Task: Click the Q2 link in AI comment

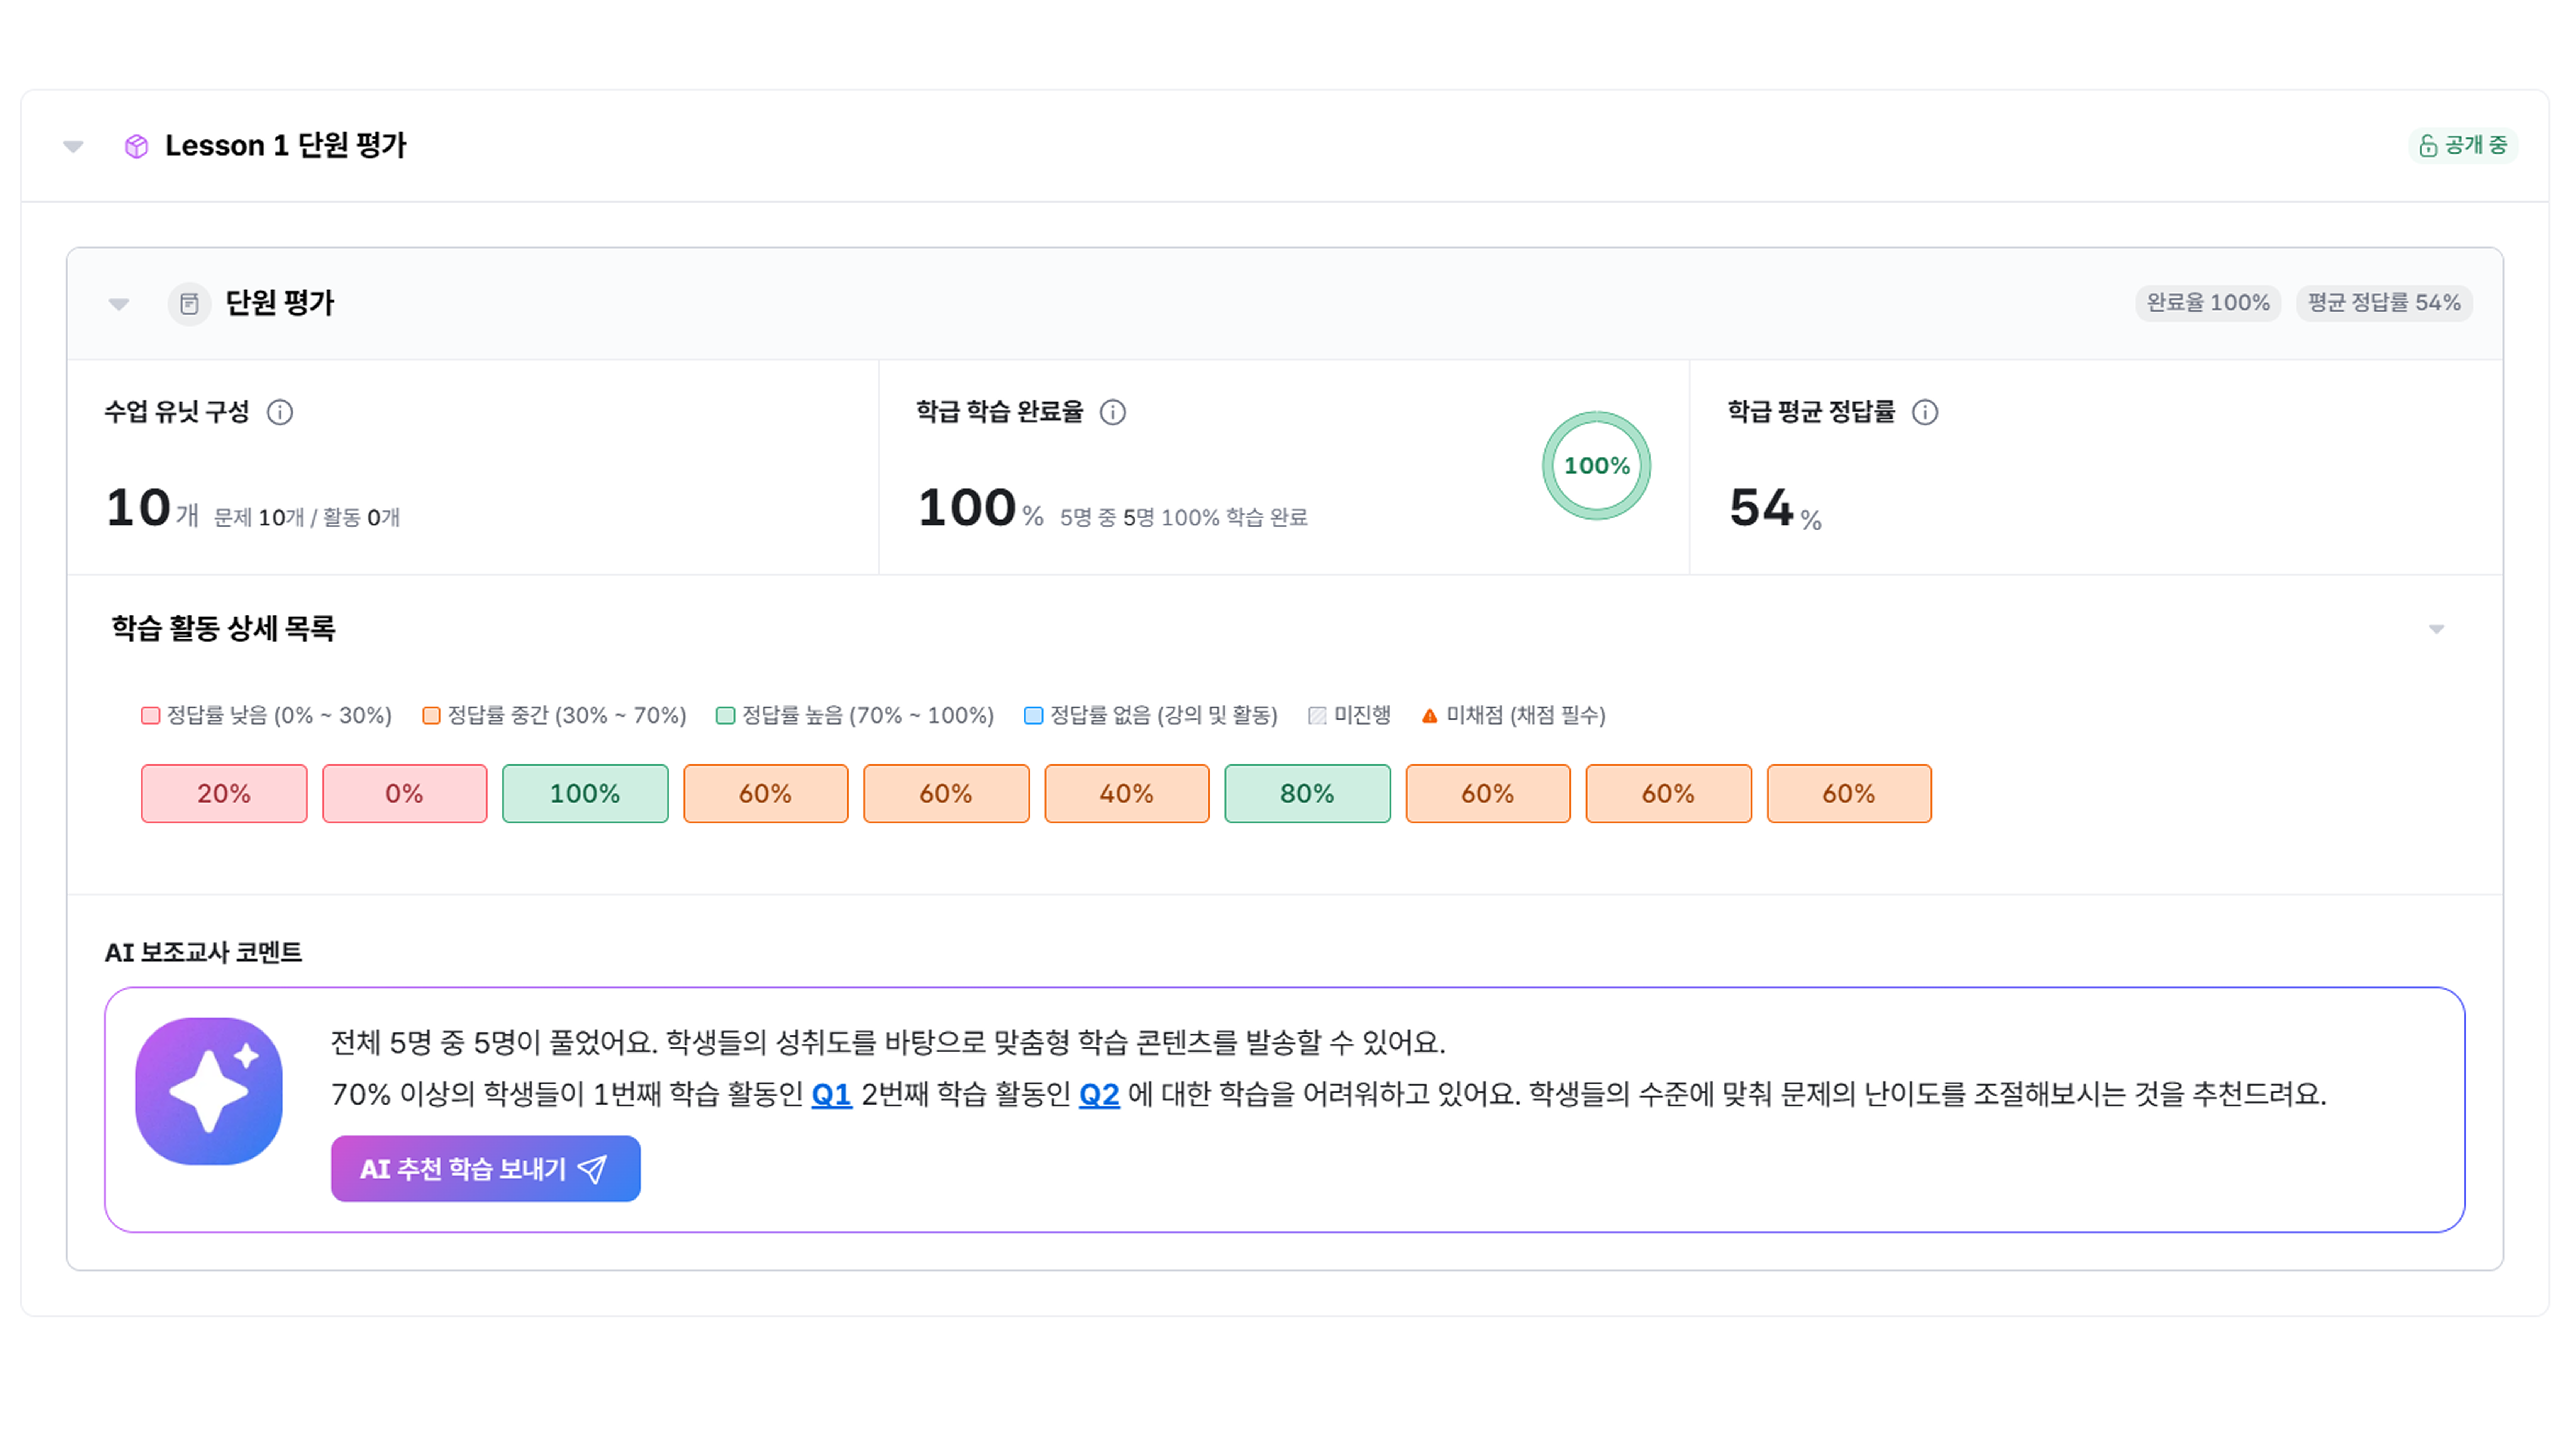Action: coord(1099,1094)
